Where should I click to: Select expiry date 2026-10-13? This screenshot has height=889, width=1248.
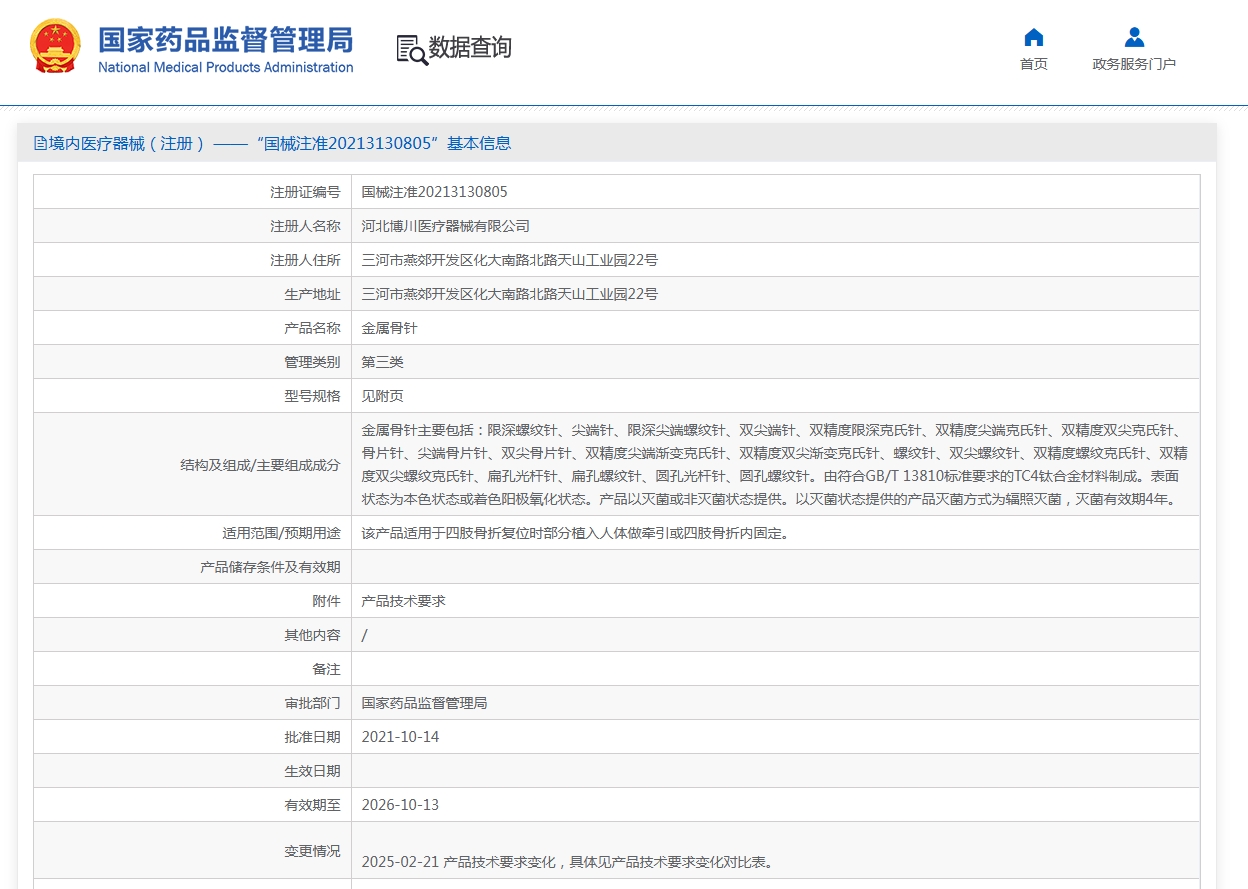[x=400, y=805]
